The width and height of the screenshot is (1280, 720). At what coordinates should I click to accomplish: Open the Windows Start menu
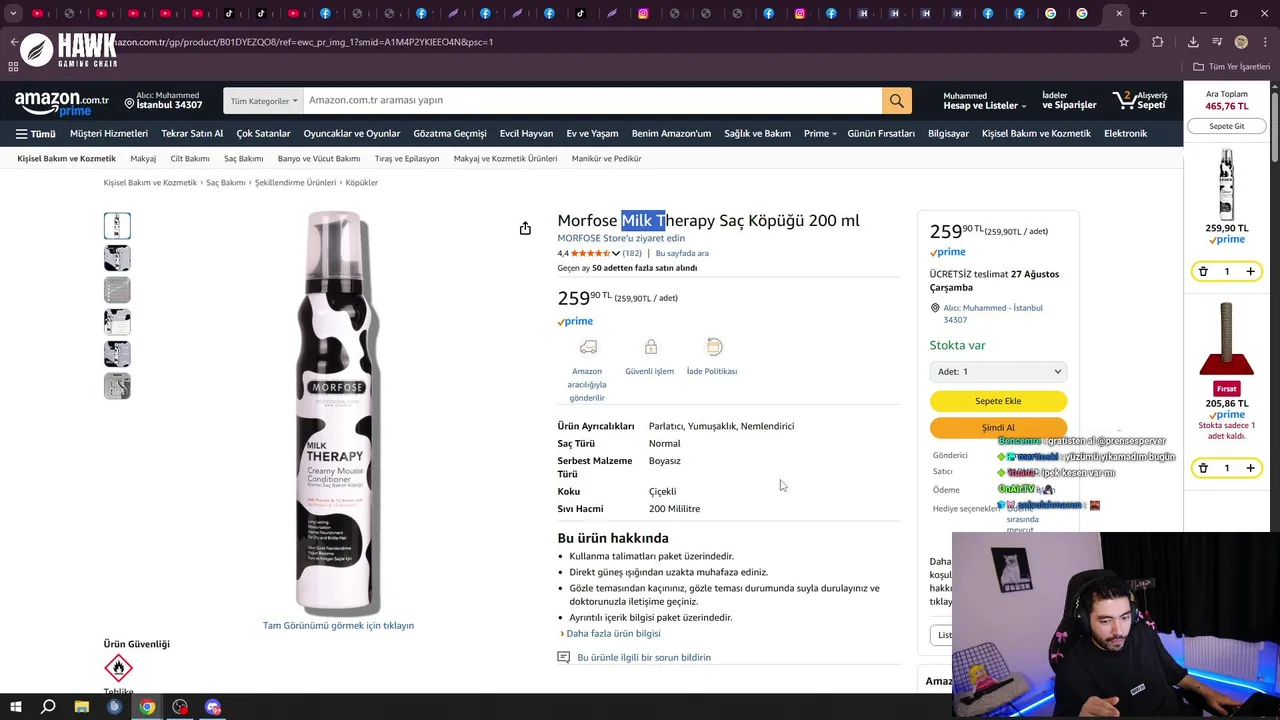tap(15, 707)
